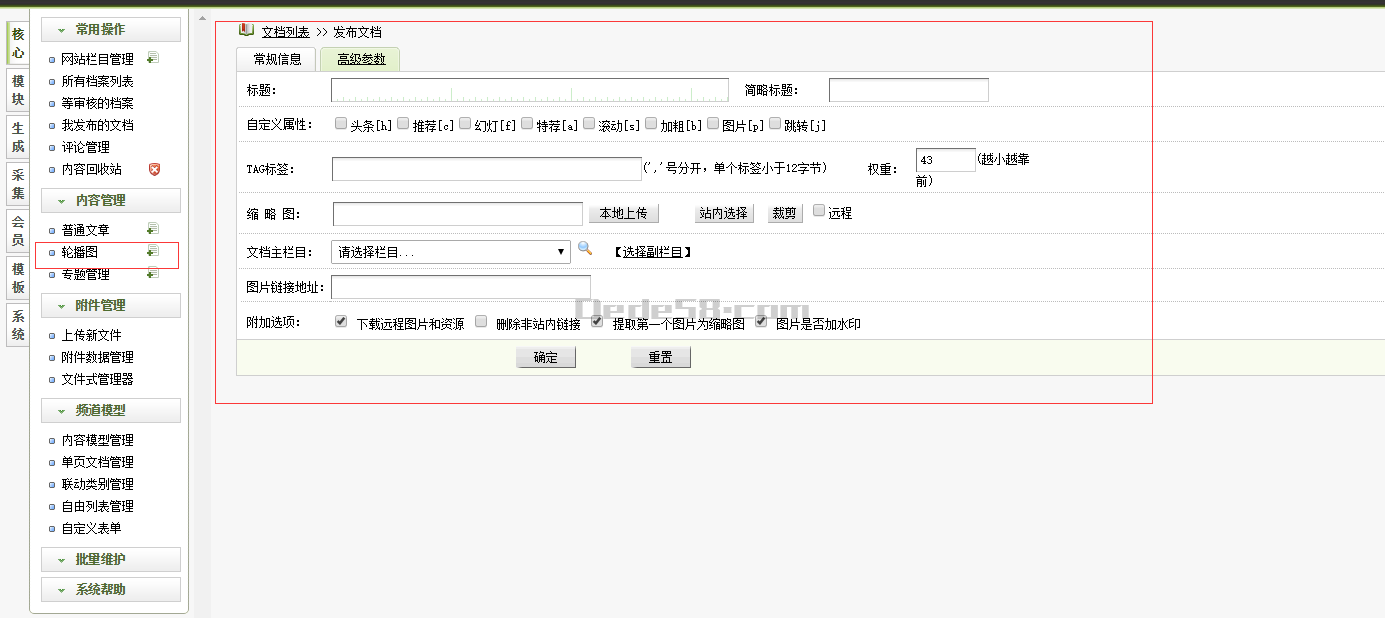This screenshot has height=618, width=1385.
Task: Click book icon before 文档列表
Action: 246,30
